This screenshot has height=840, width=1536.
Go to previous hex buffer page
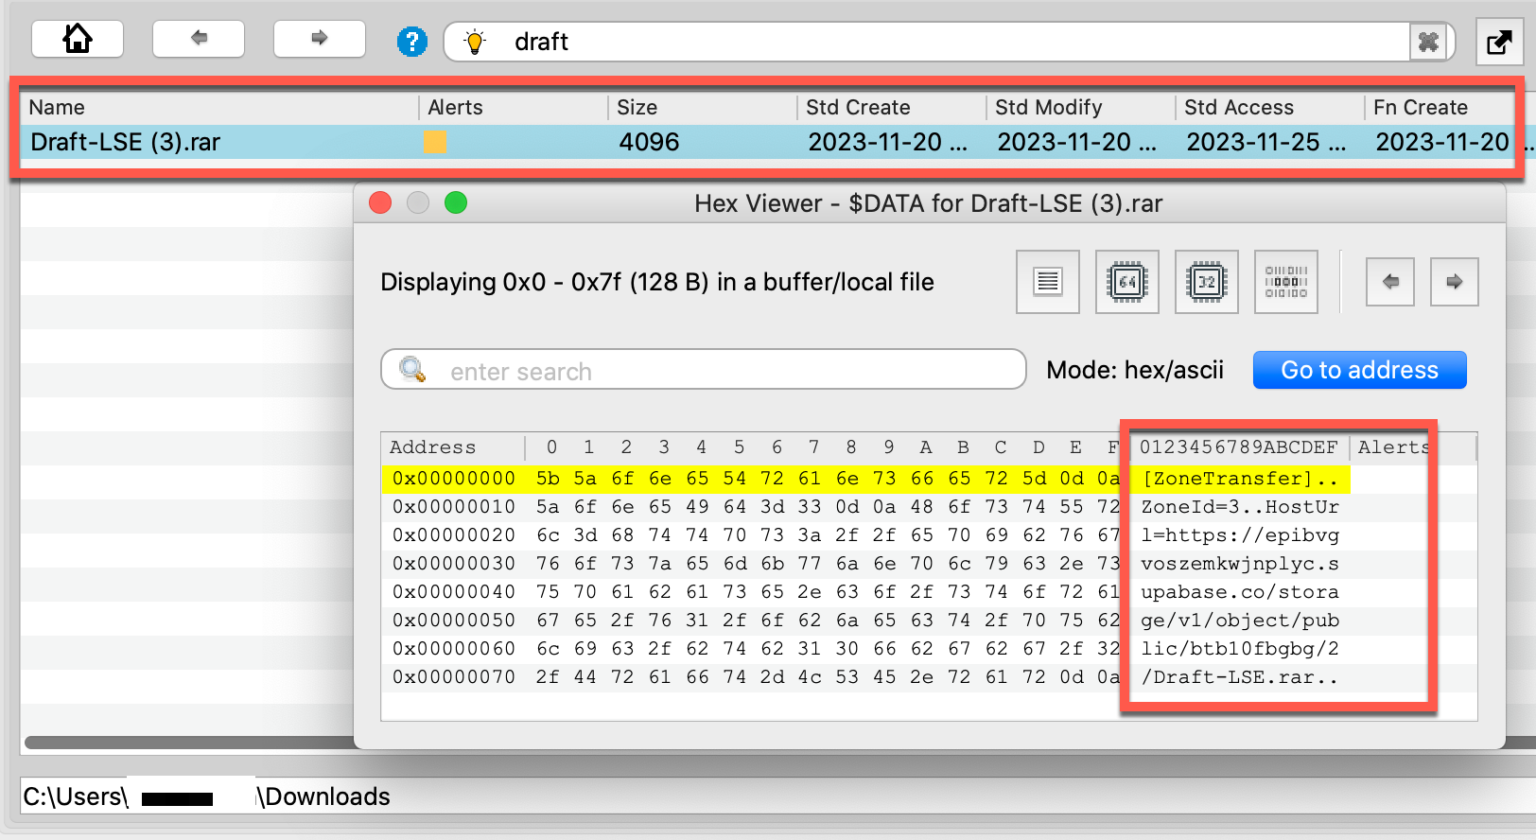pyautogui.click(x=1390, y=282)
